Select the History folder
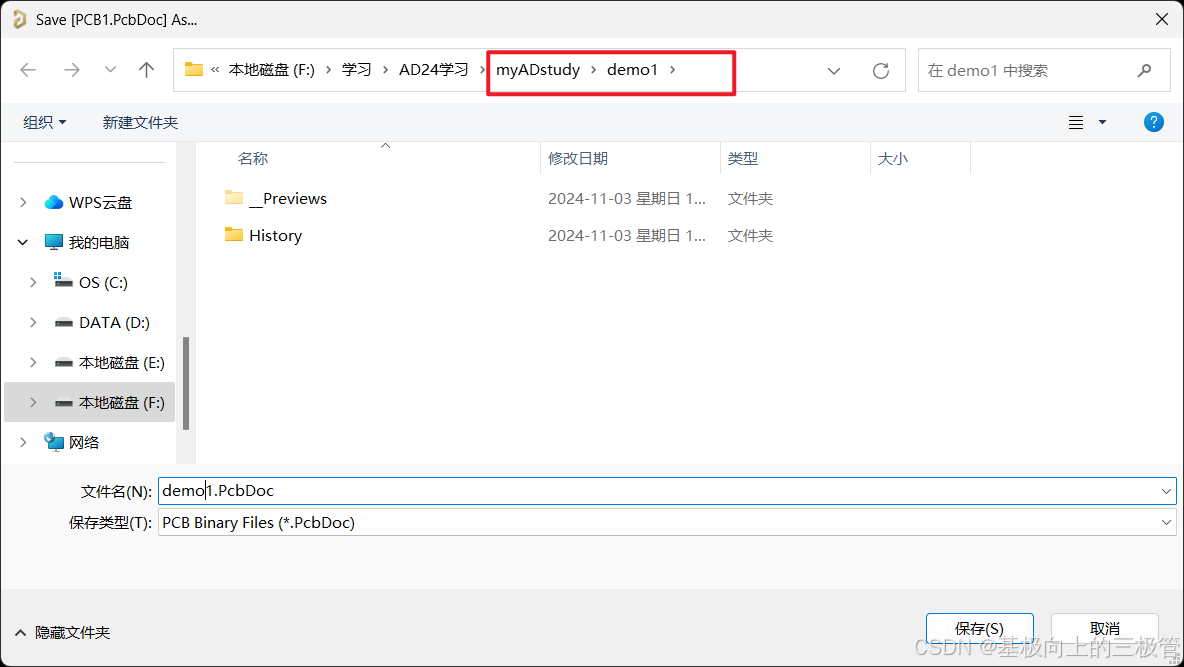Screen dimensions: 1184x667 click(276, 236)
